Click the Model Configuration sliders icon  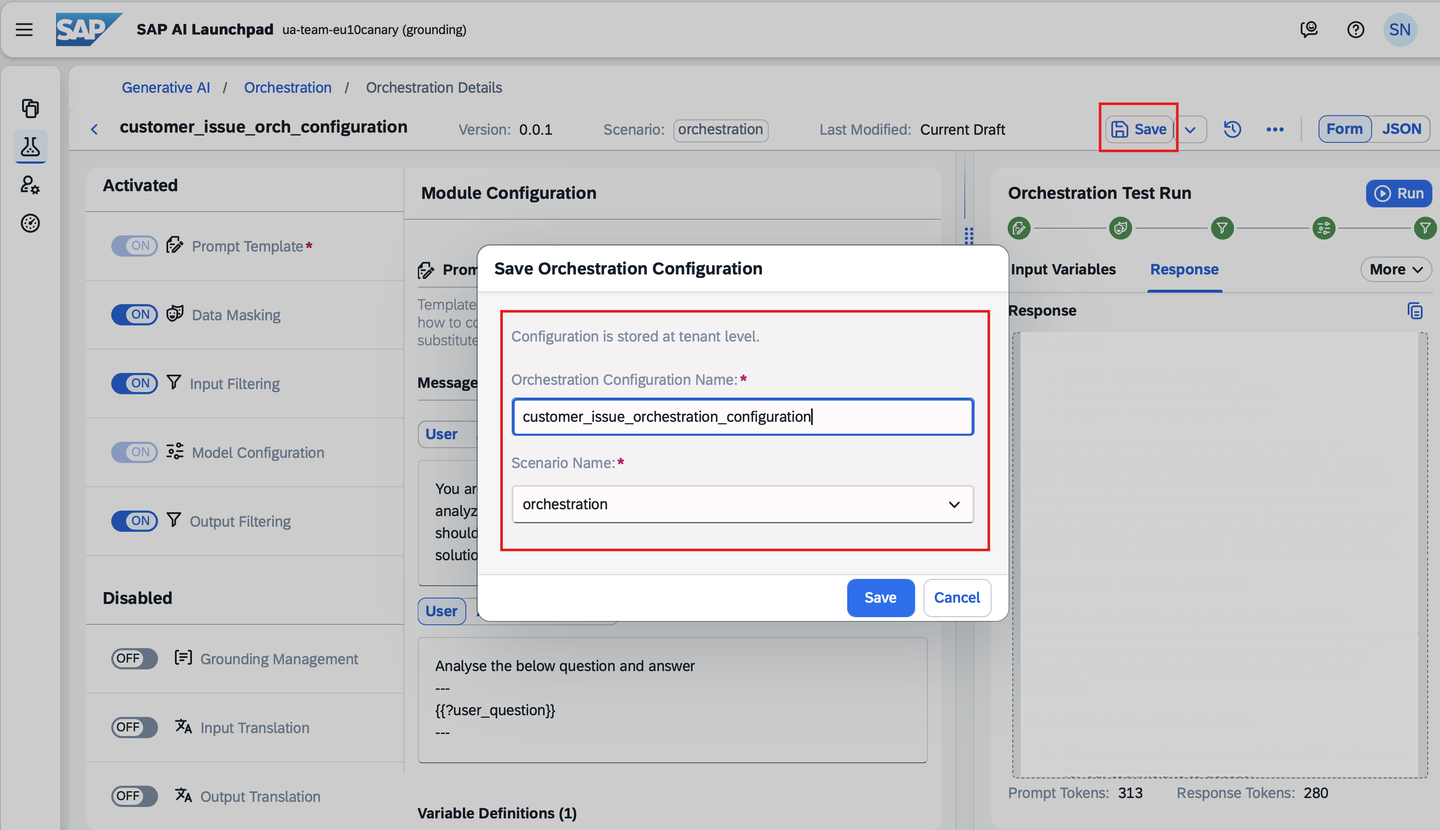point(175,452)
